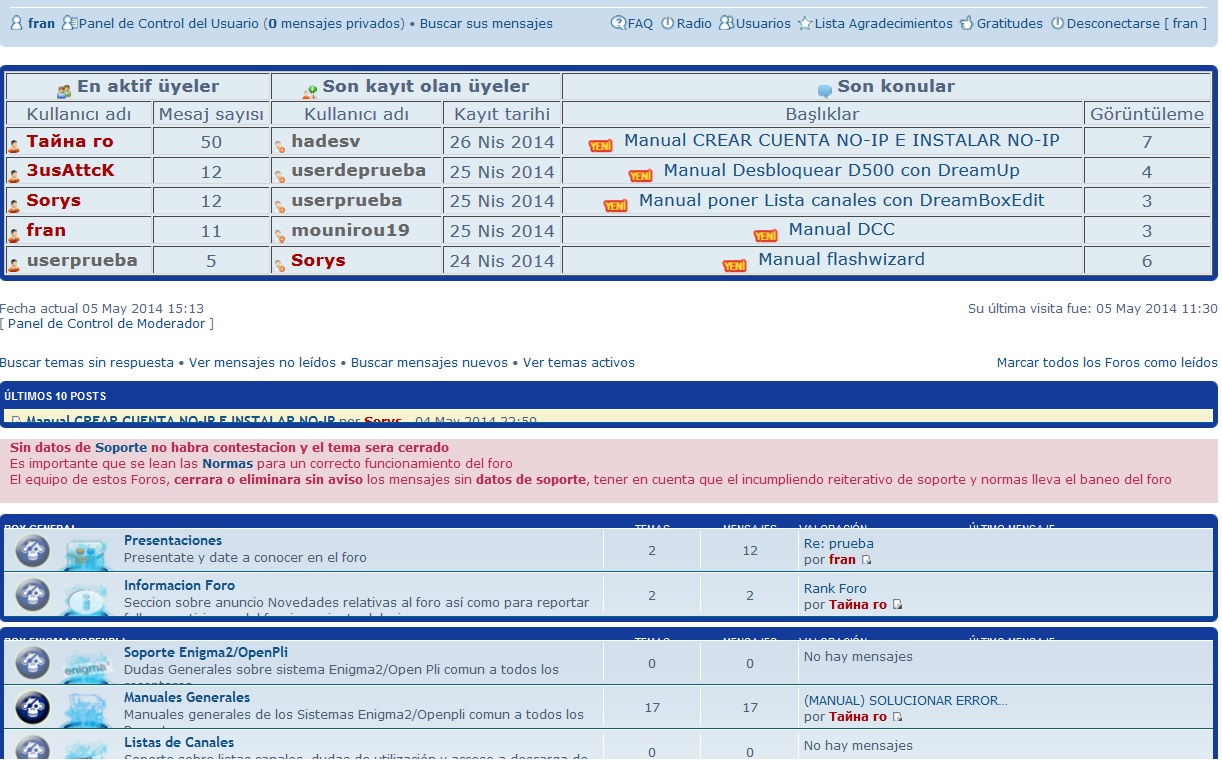
Task: Open the Normas rules link
Action: coord(226,464)
